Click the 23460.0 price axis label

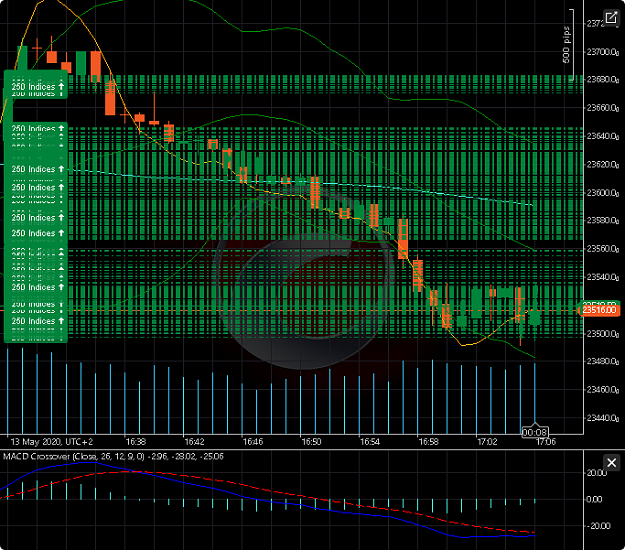coord(603,389)
